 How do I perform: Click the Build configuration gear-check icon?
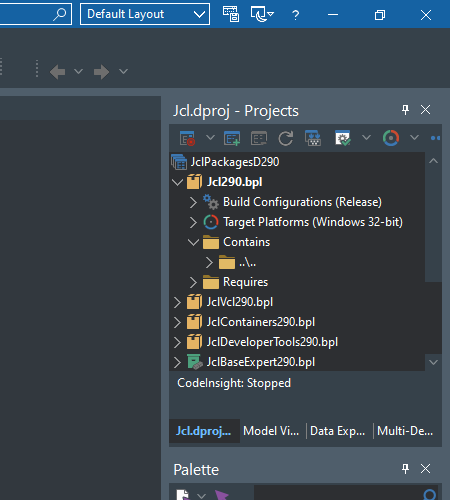[x=343, y=138]
